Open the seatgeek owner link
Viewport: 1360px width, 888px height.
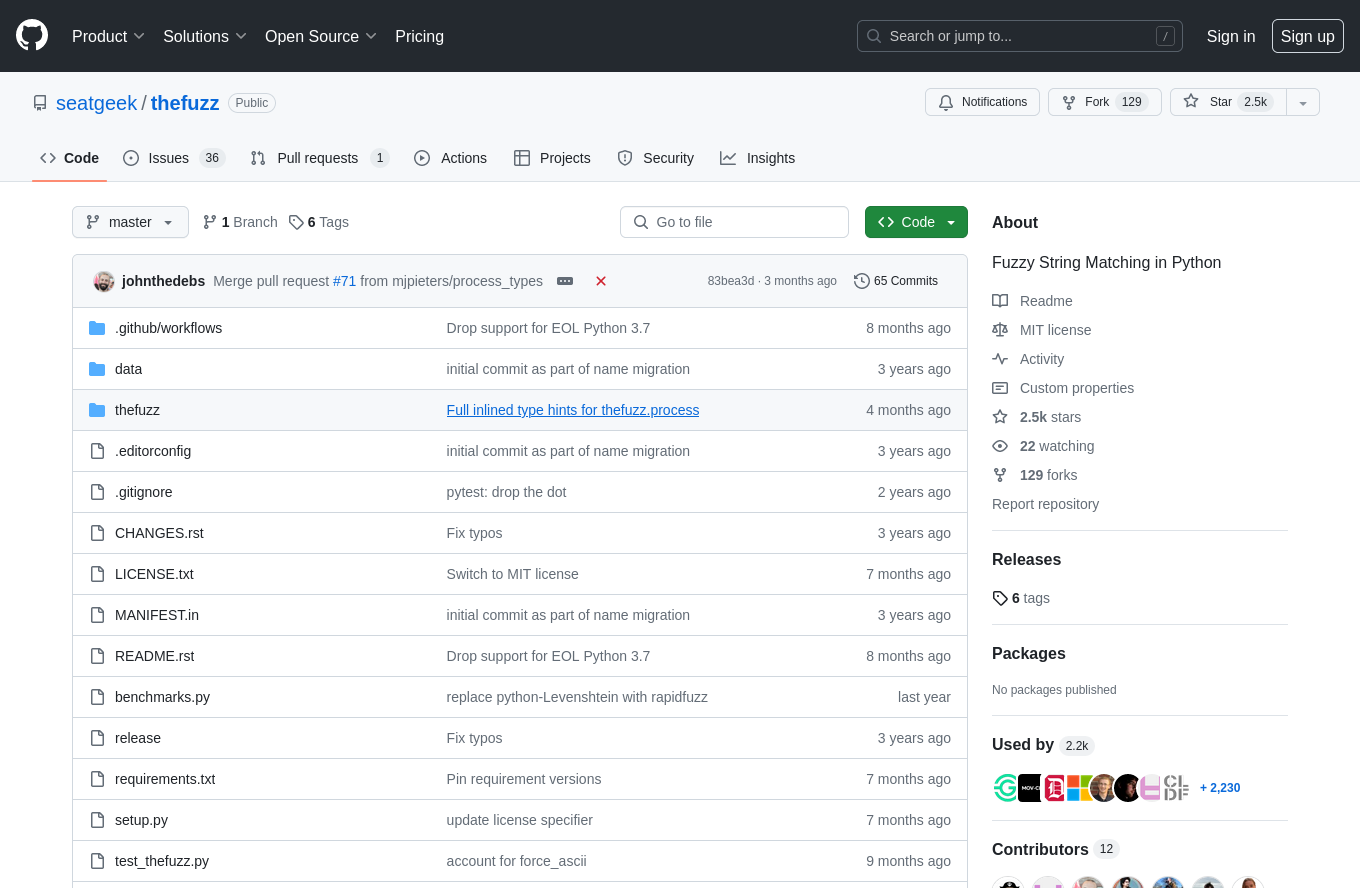point(96,103)
